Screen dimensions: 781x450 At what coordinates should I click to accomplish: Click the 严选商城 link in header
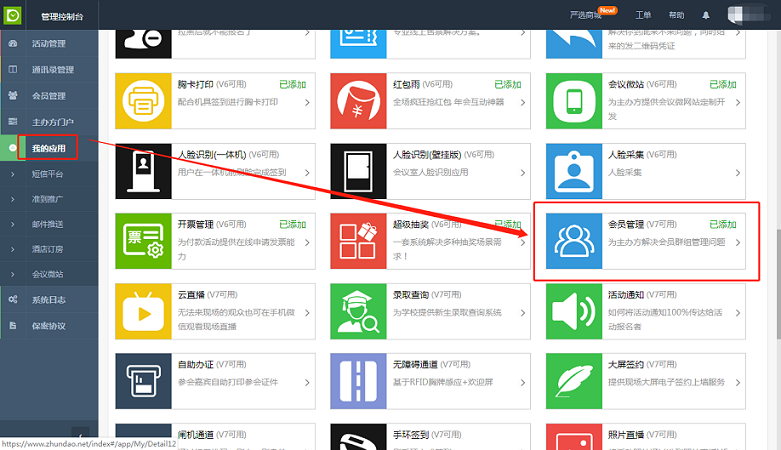tap(585, 16)
